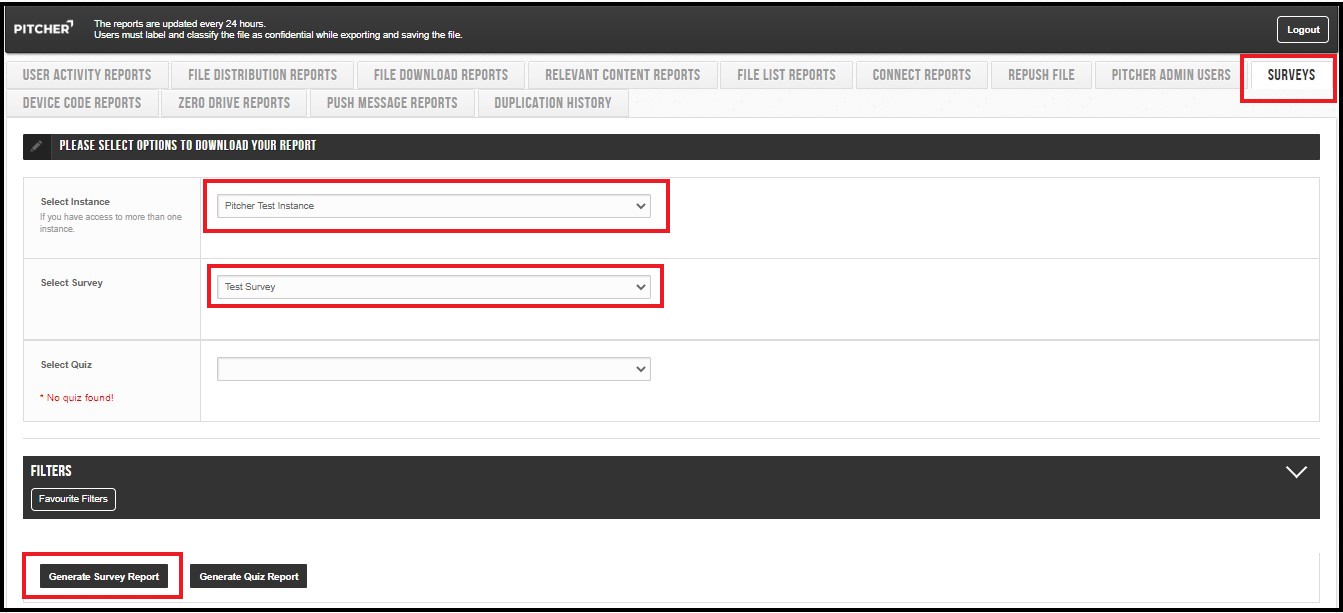Expand the Filters panel chevron
This screenshot has width=1343, height=613.
(1296, 472)
